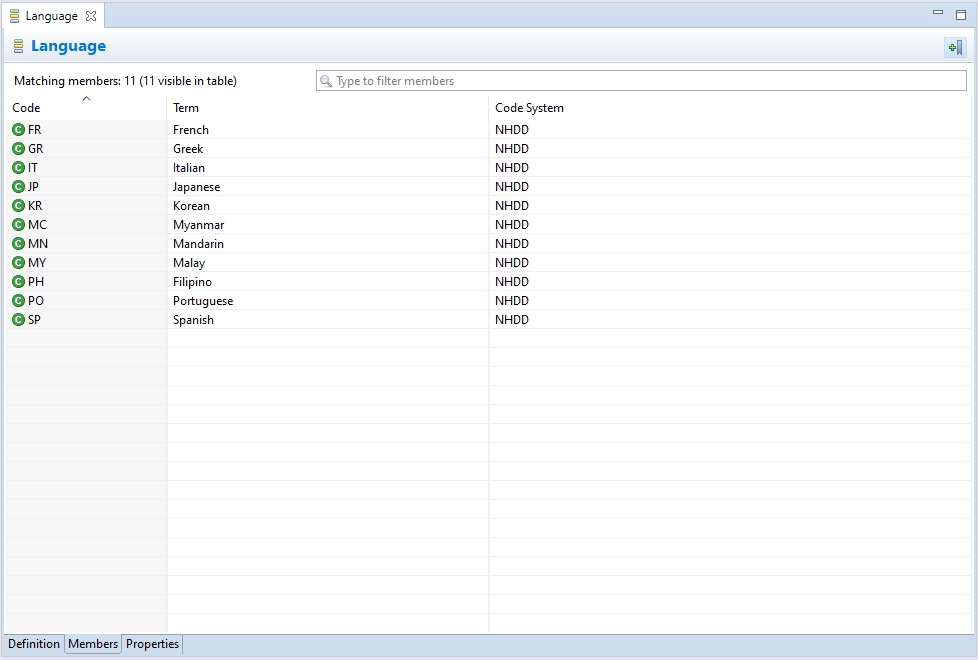Select the green icon next to JP
Viewport: 978px width, 660px height.
[x=18, y=187]
